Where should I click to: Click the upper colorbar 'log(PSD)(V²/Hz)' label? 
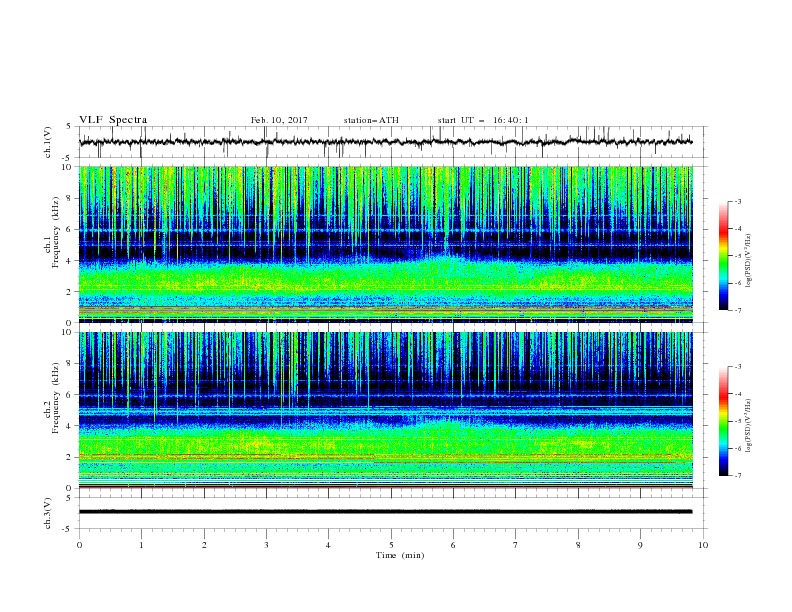pyautogui.click(x=748, y=261)
